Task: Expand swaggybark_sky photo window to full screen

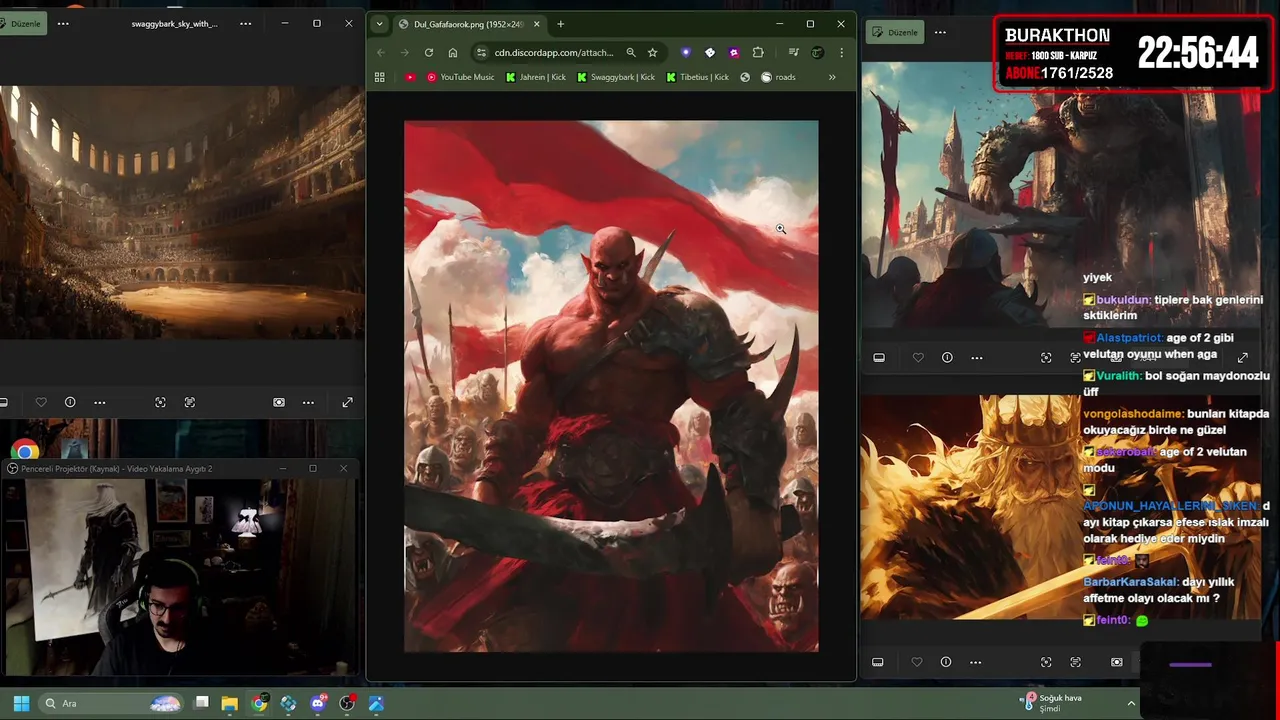Action: click(x=347, y=402)
